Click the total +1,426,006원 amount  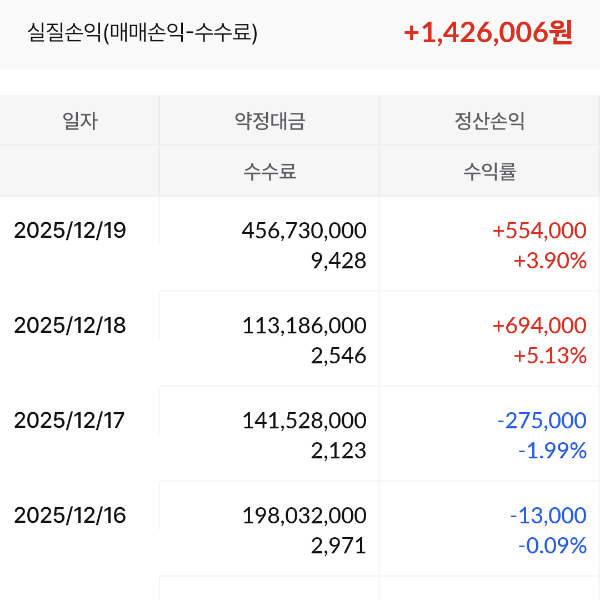pyautogui.click(x=488, y=32)
